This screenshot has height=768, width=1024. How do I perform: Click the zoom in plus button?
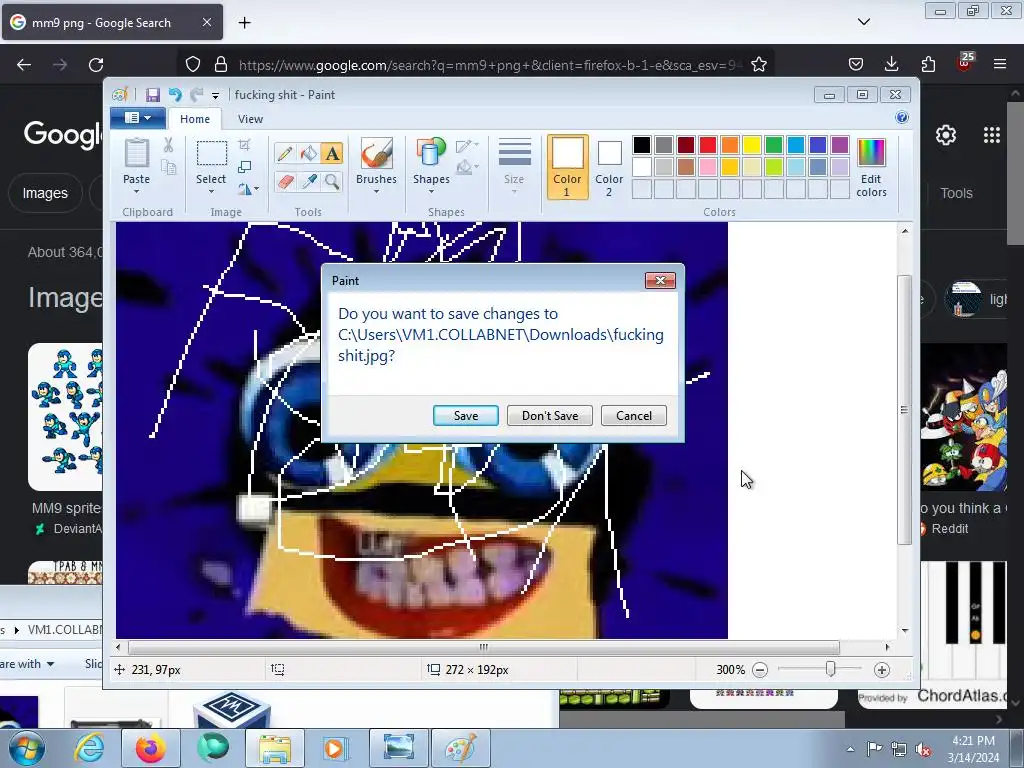tap(882, 669)
